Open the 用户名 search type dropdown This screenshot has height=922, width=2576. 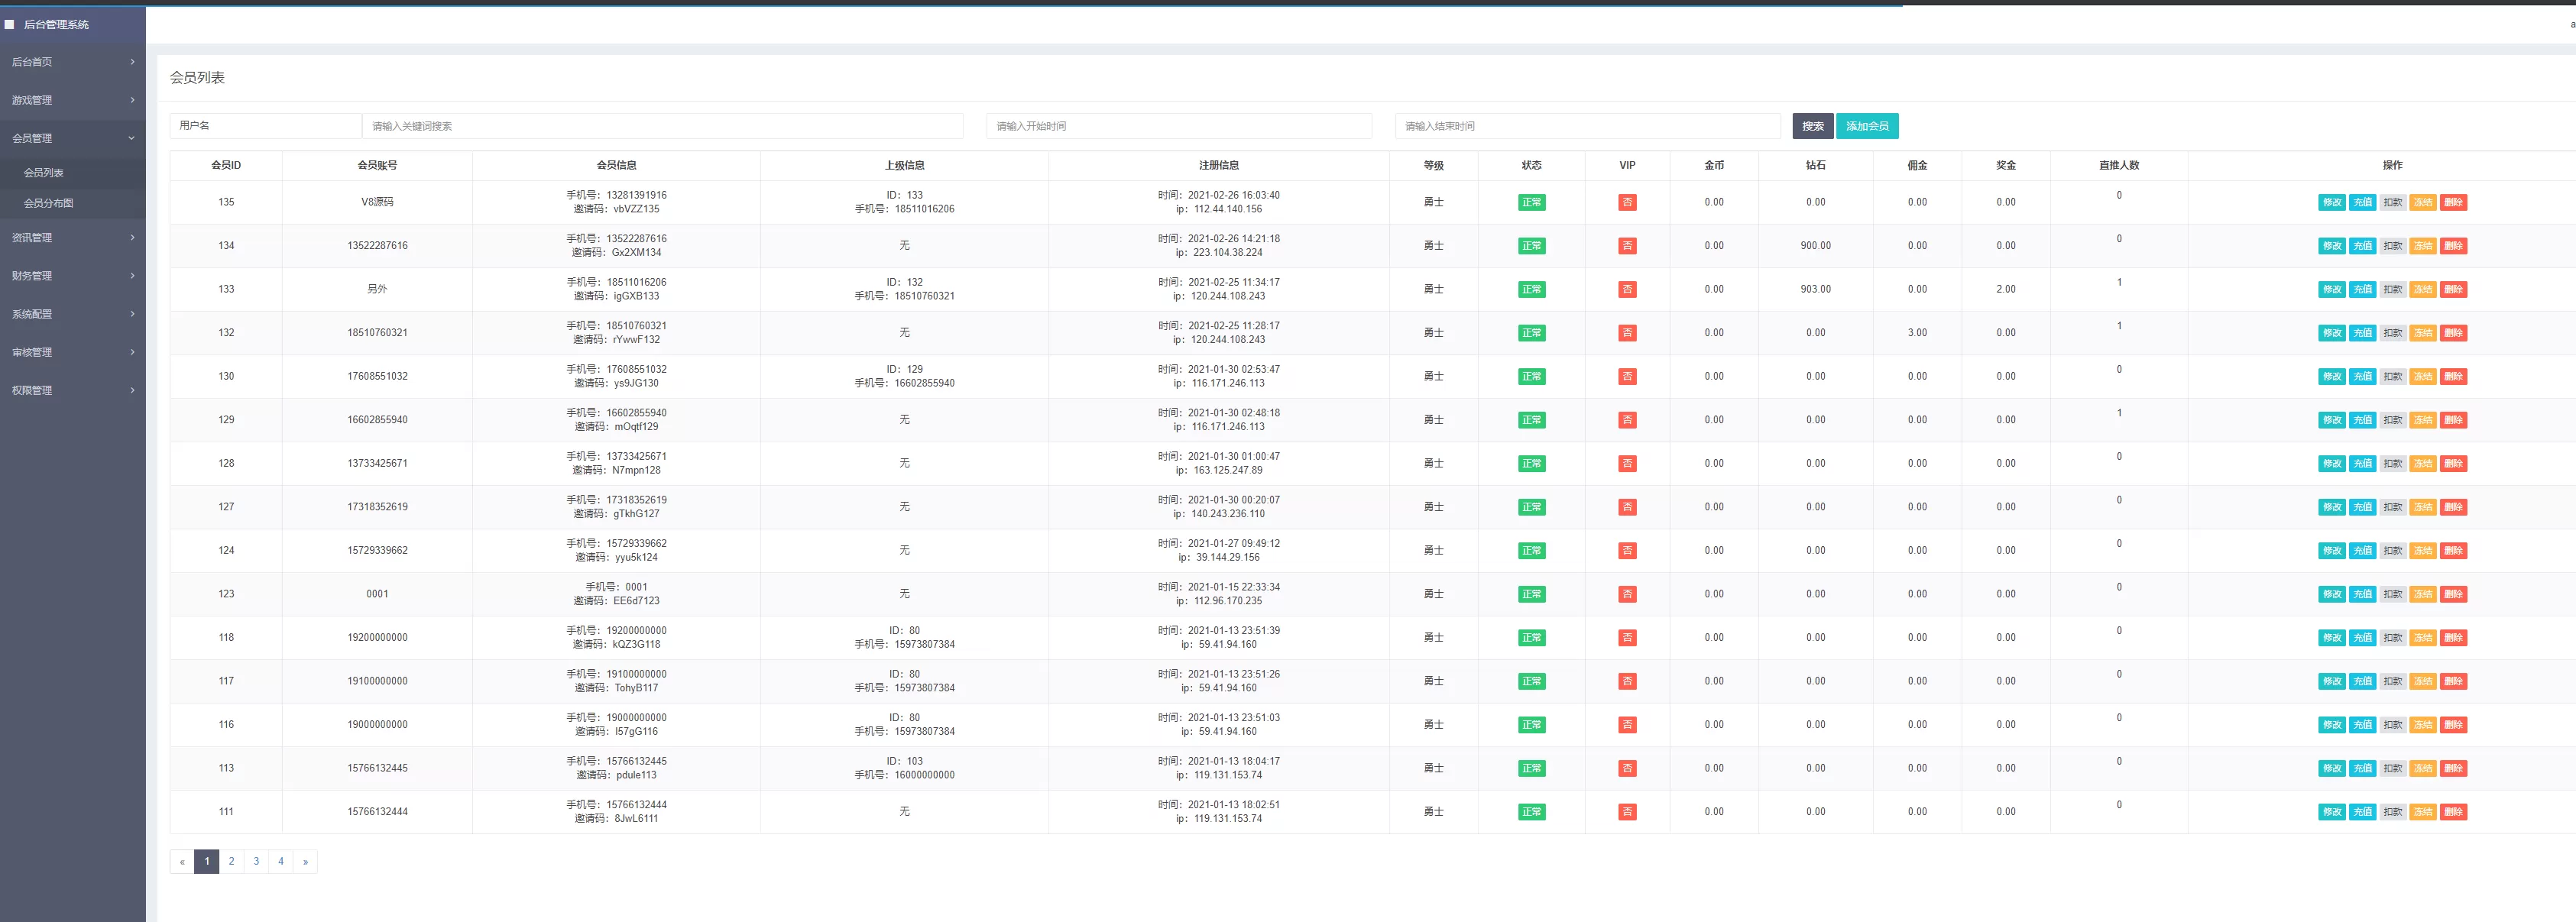pyautogui.click(x=265, y=126)
